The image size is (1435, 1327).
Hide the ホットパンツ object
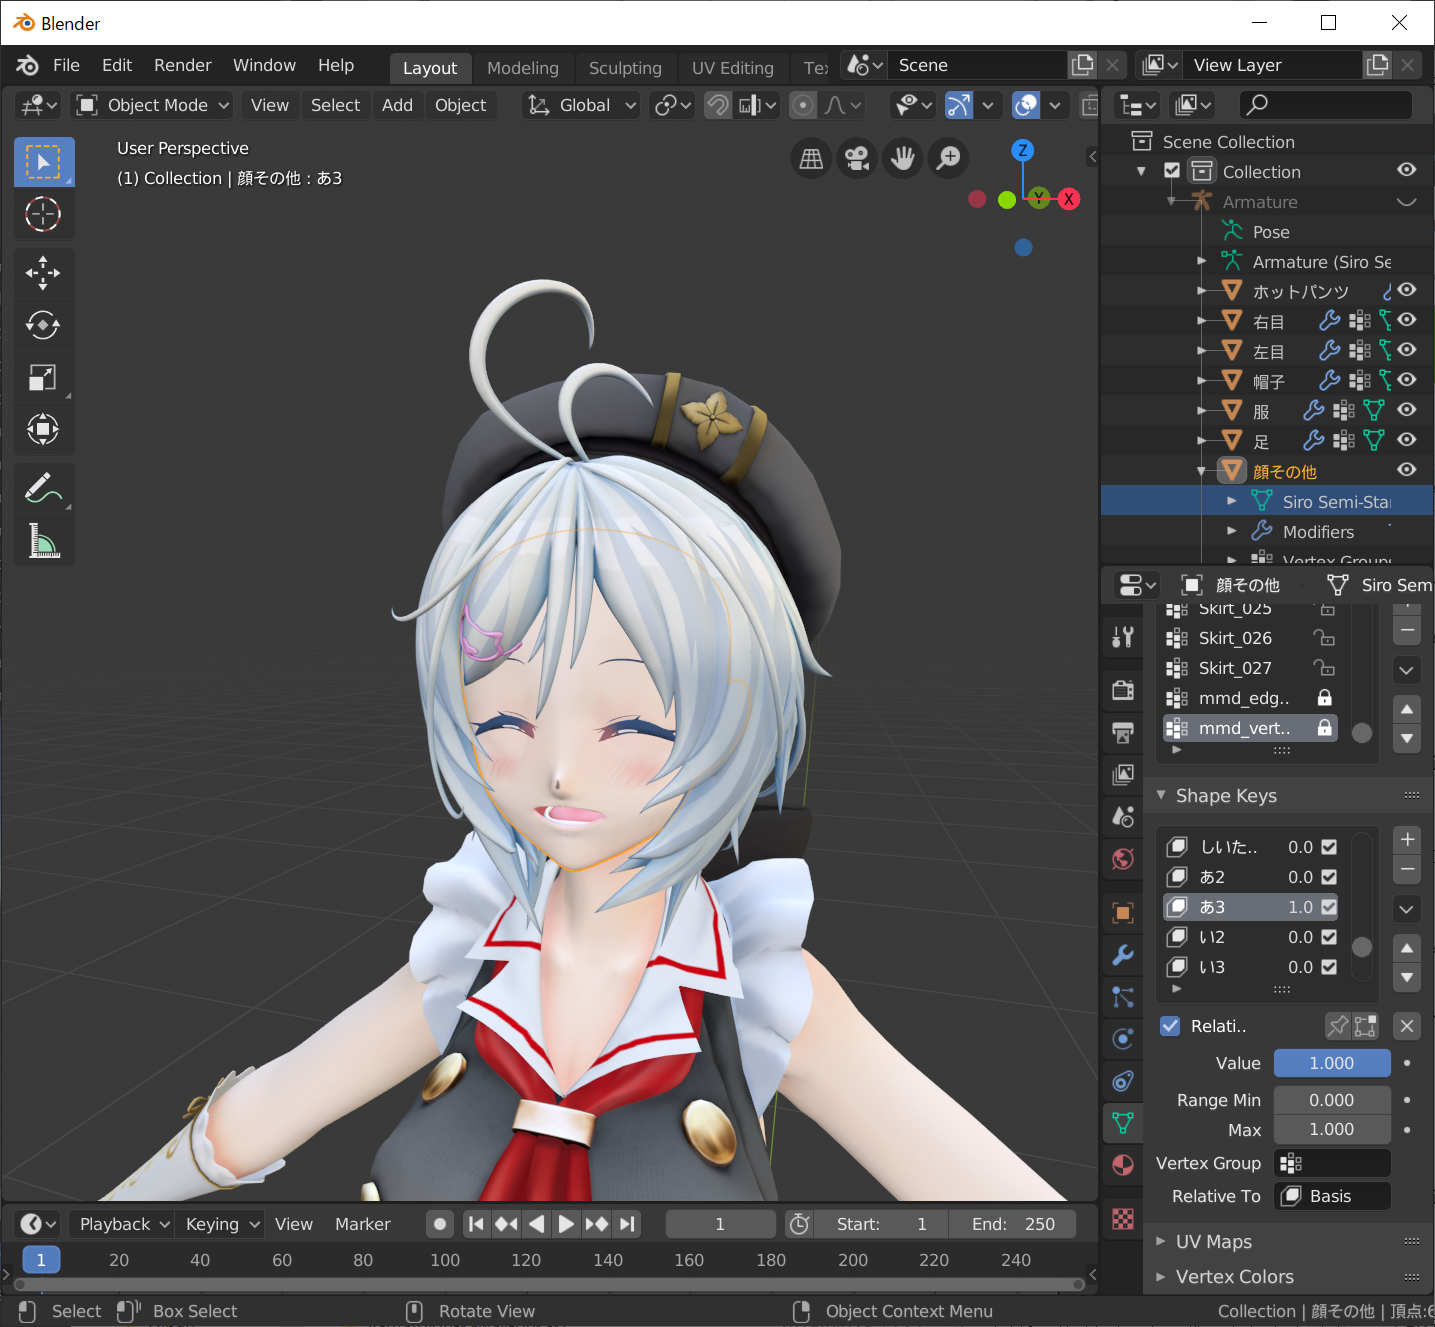coord(1407,290)
